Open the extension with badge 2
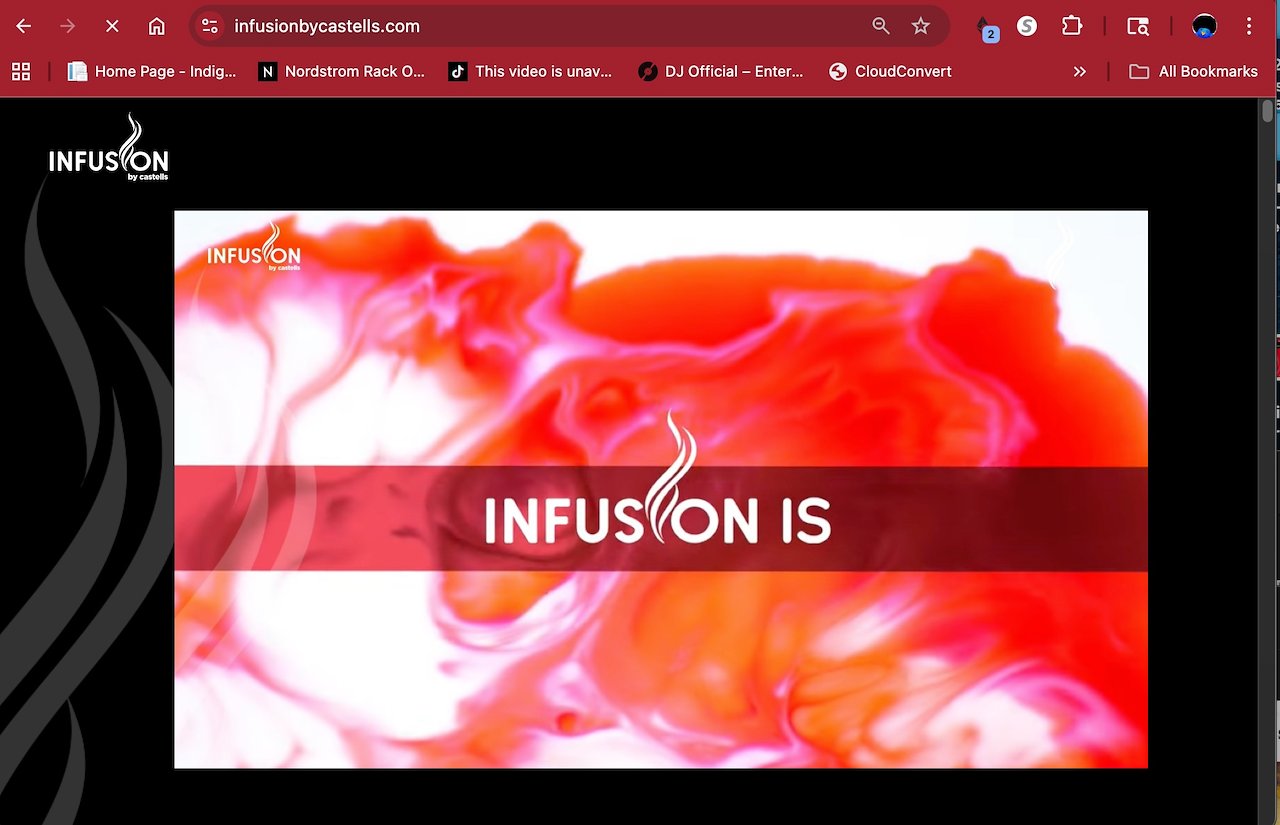1280x825 pixels. pos(984,27)
